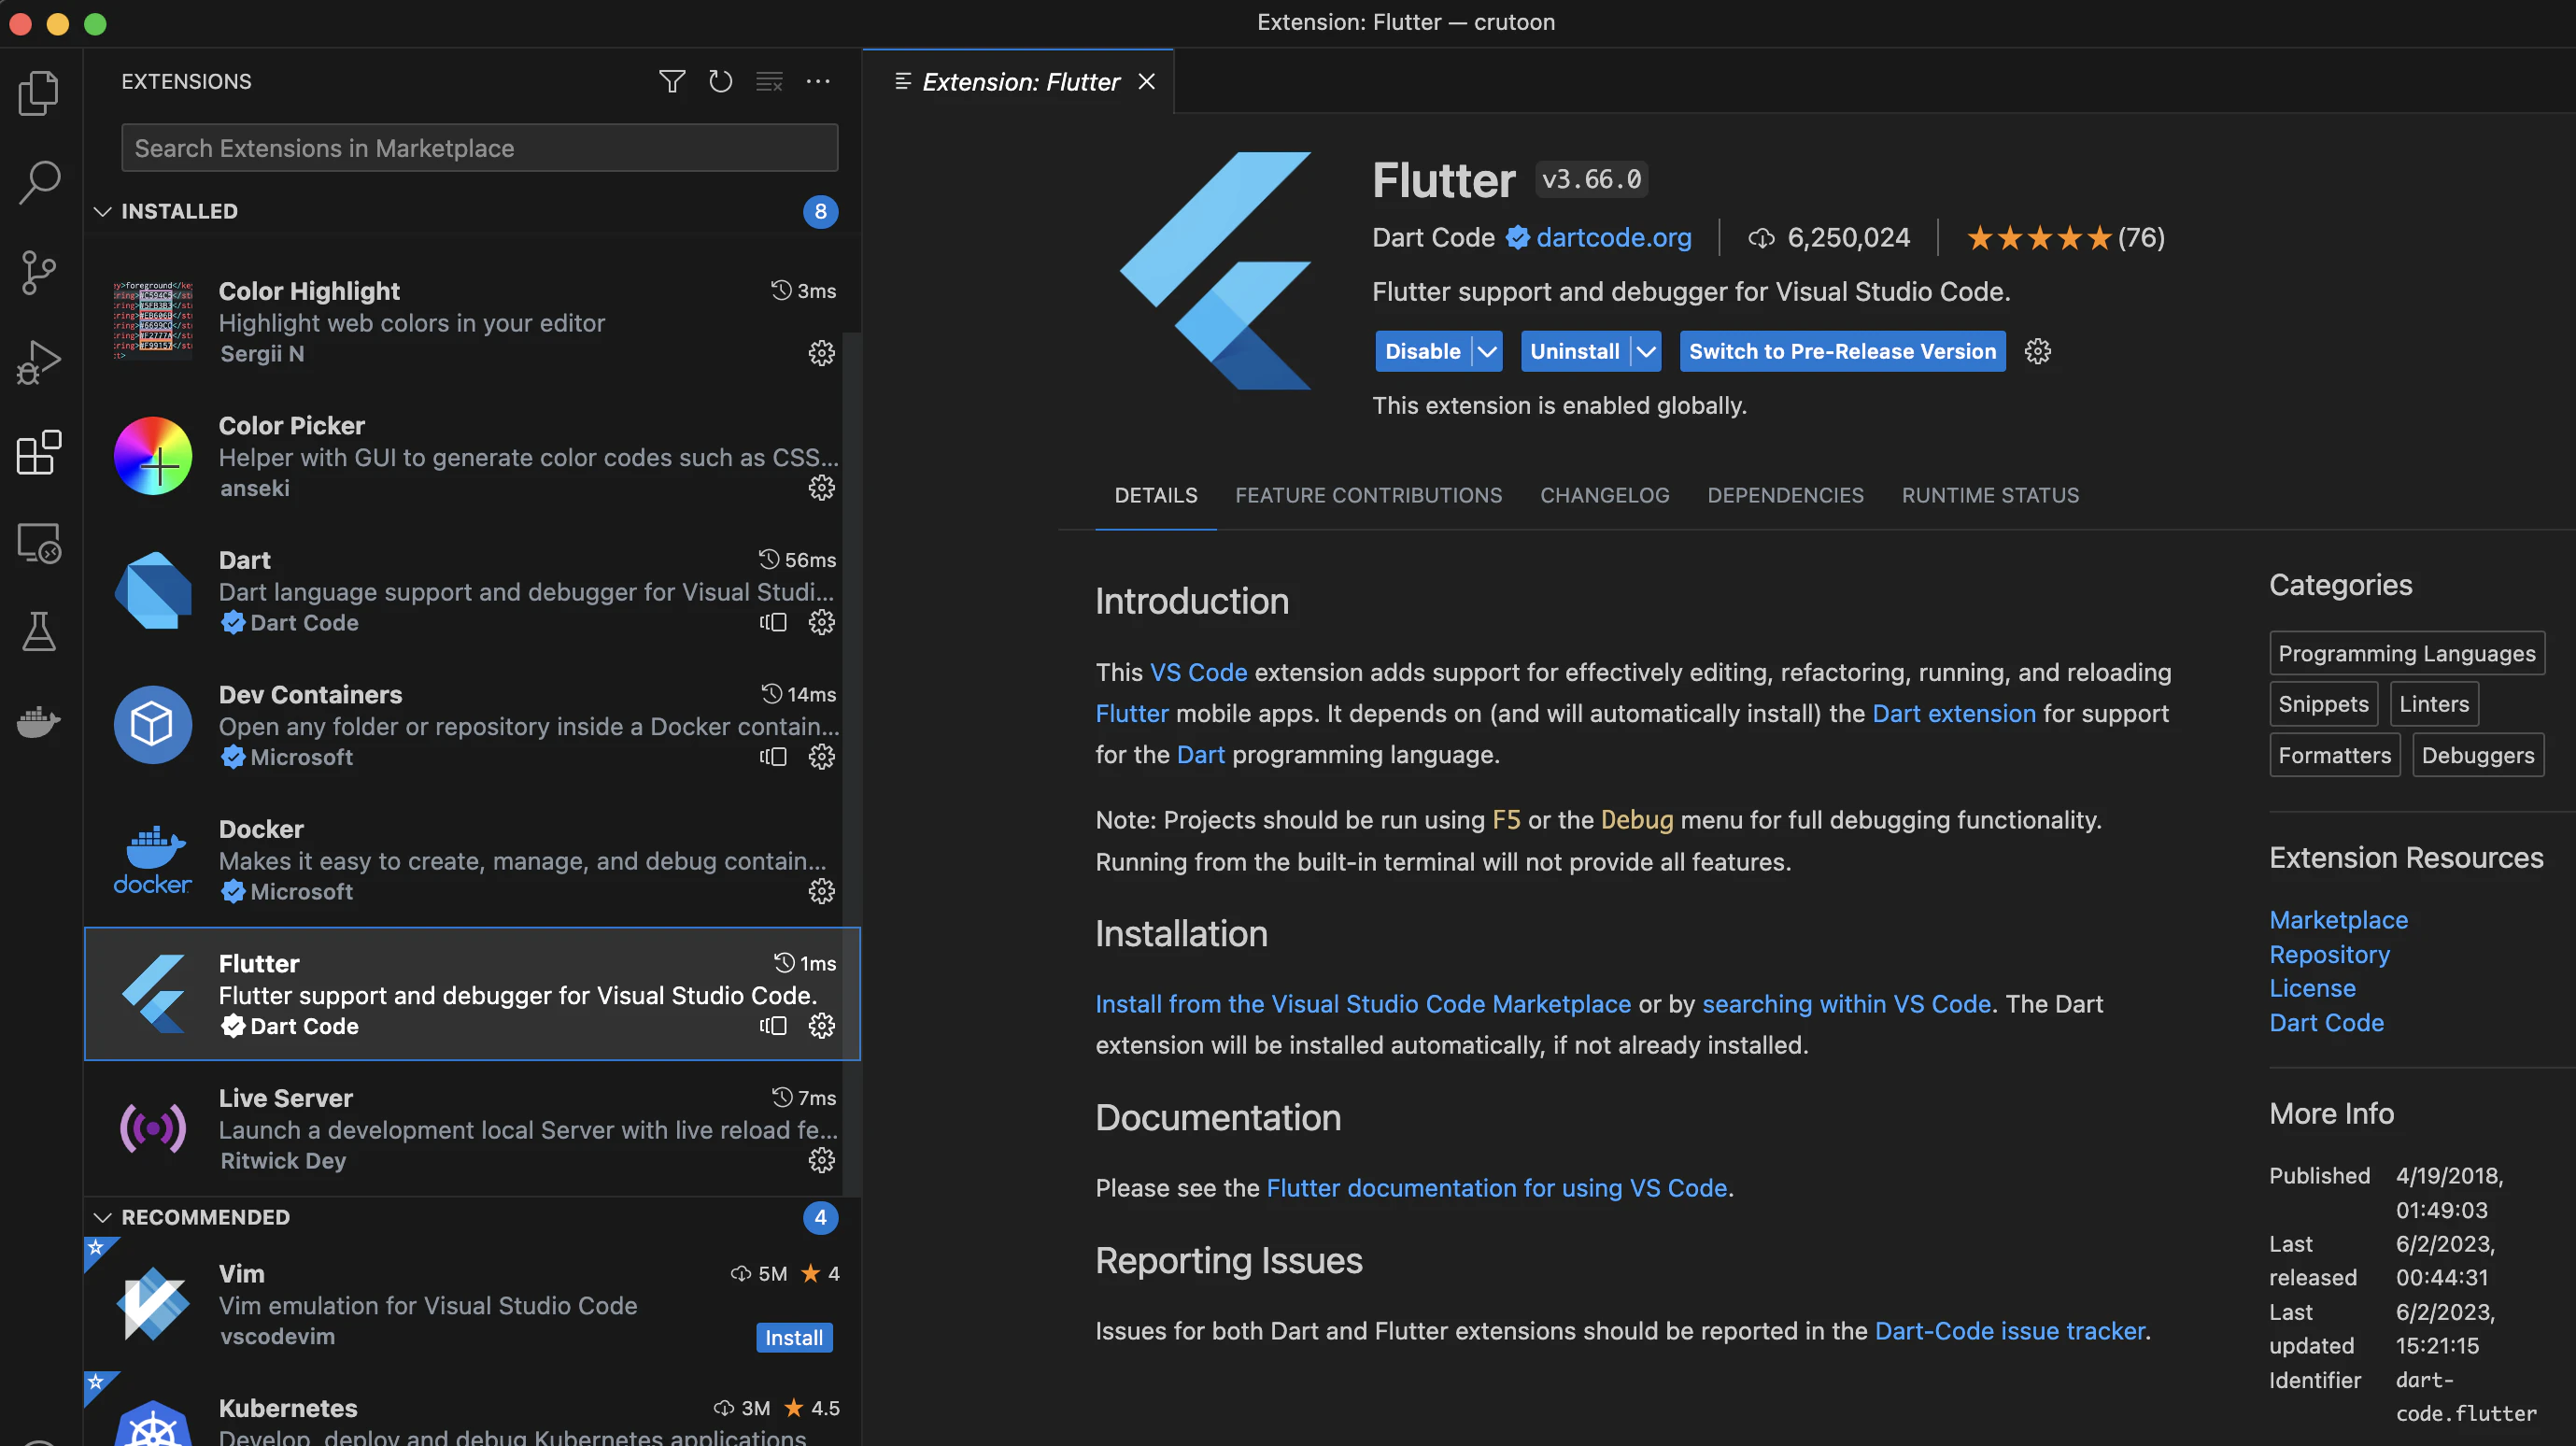Select Color Picker extension in list
The width and height of the screenshot is (2576, 1446).
coord(472,456)
